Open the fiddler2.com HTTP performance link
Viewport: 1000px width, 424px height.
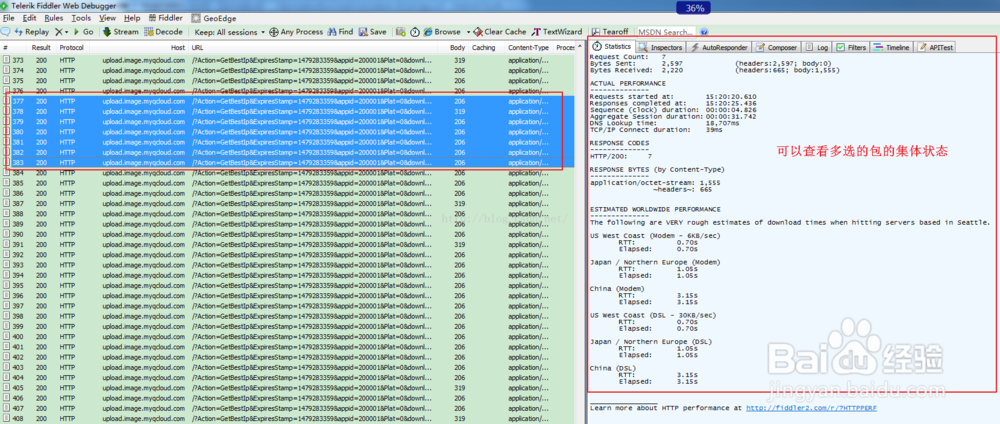tap(811, 407)
